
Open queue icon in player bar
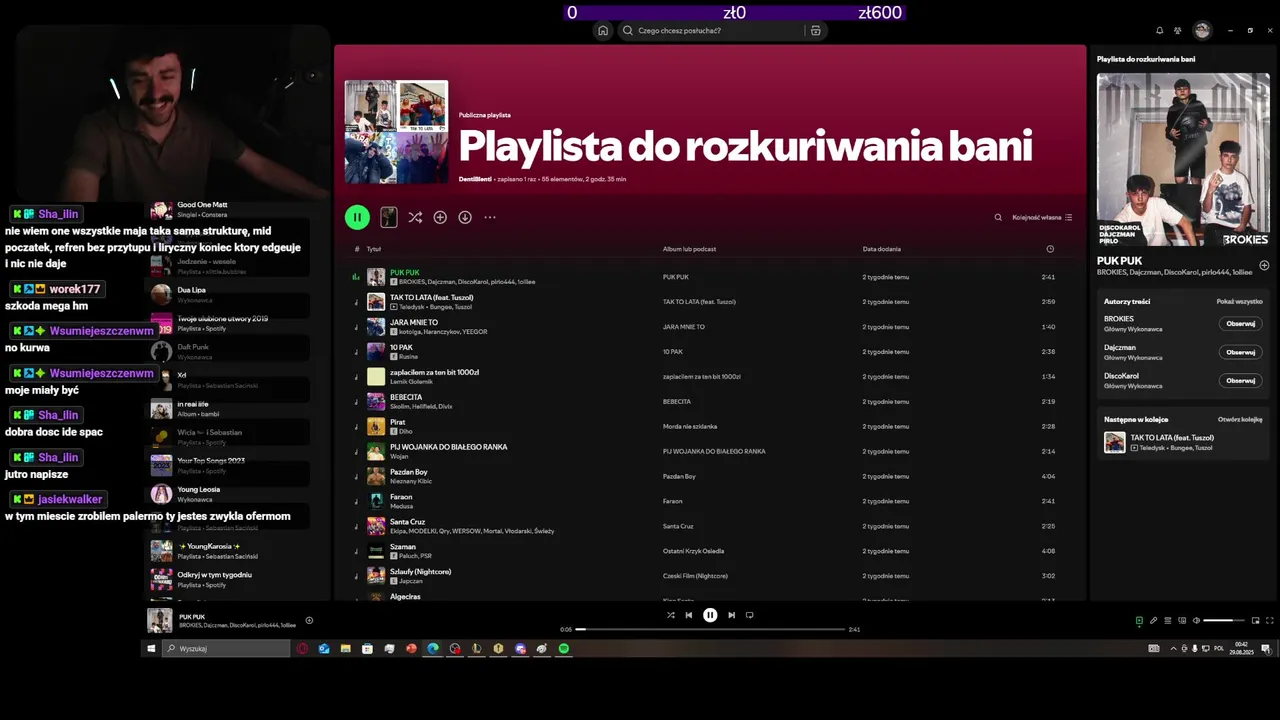pyautogui.click(x=1167, y=621)
